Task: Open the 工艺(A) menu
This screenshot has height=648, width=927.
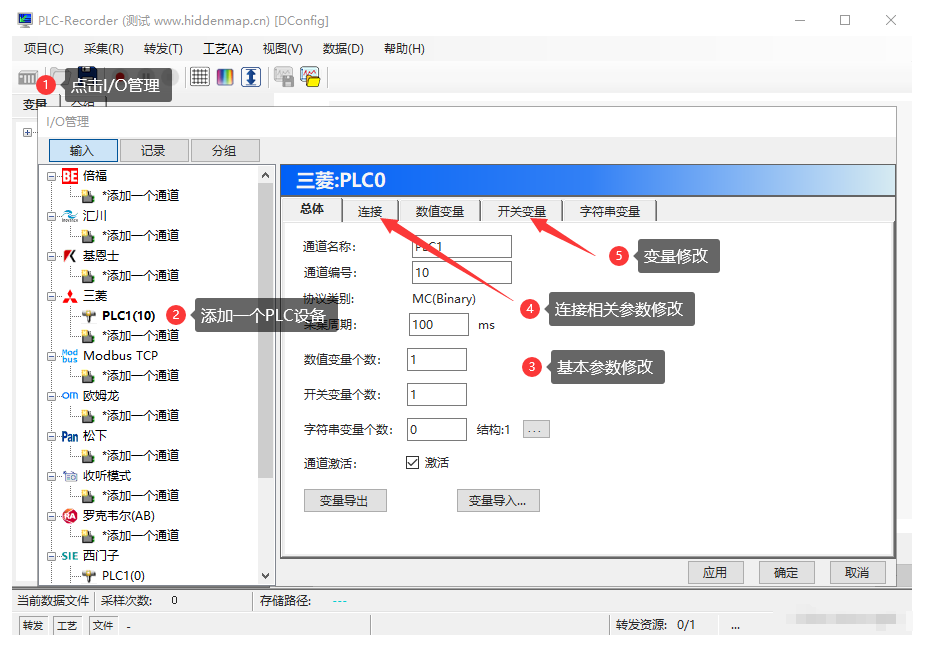Action: click(x=223, y=48)
